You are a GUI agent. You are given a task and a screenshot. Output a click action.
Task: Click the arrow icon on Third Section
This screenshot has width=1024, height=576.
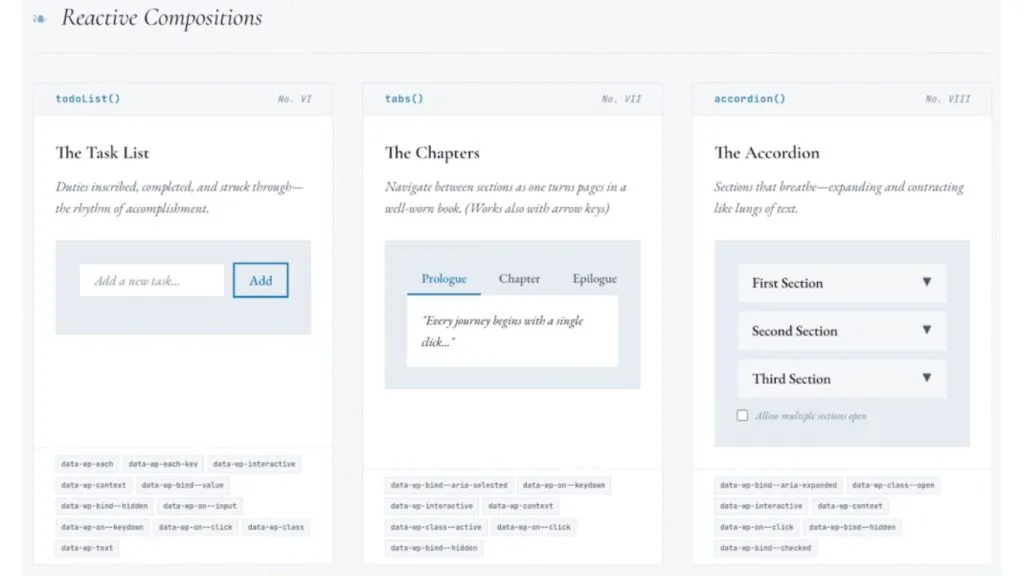click(x=927, y=378)
